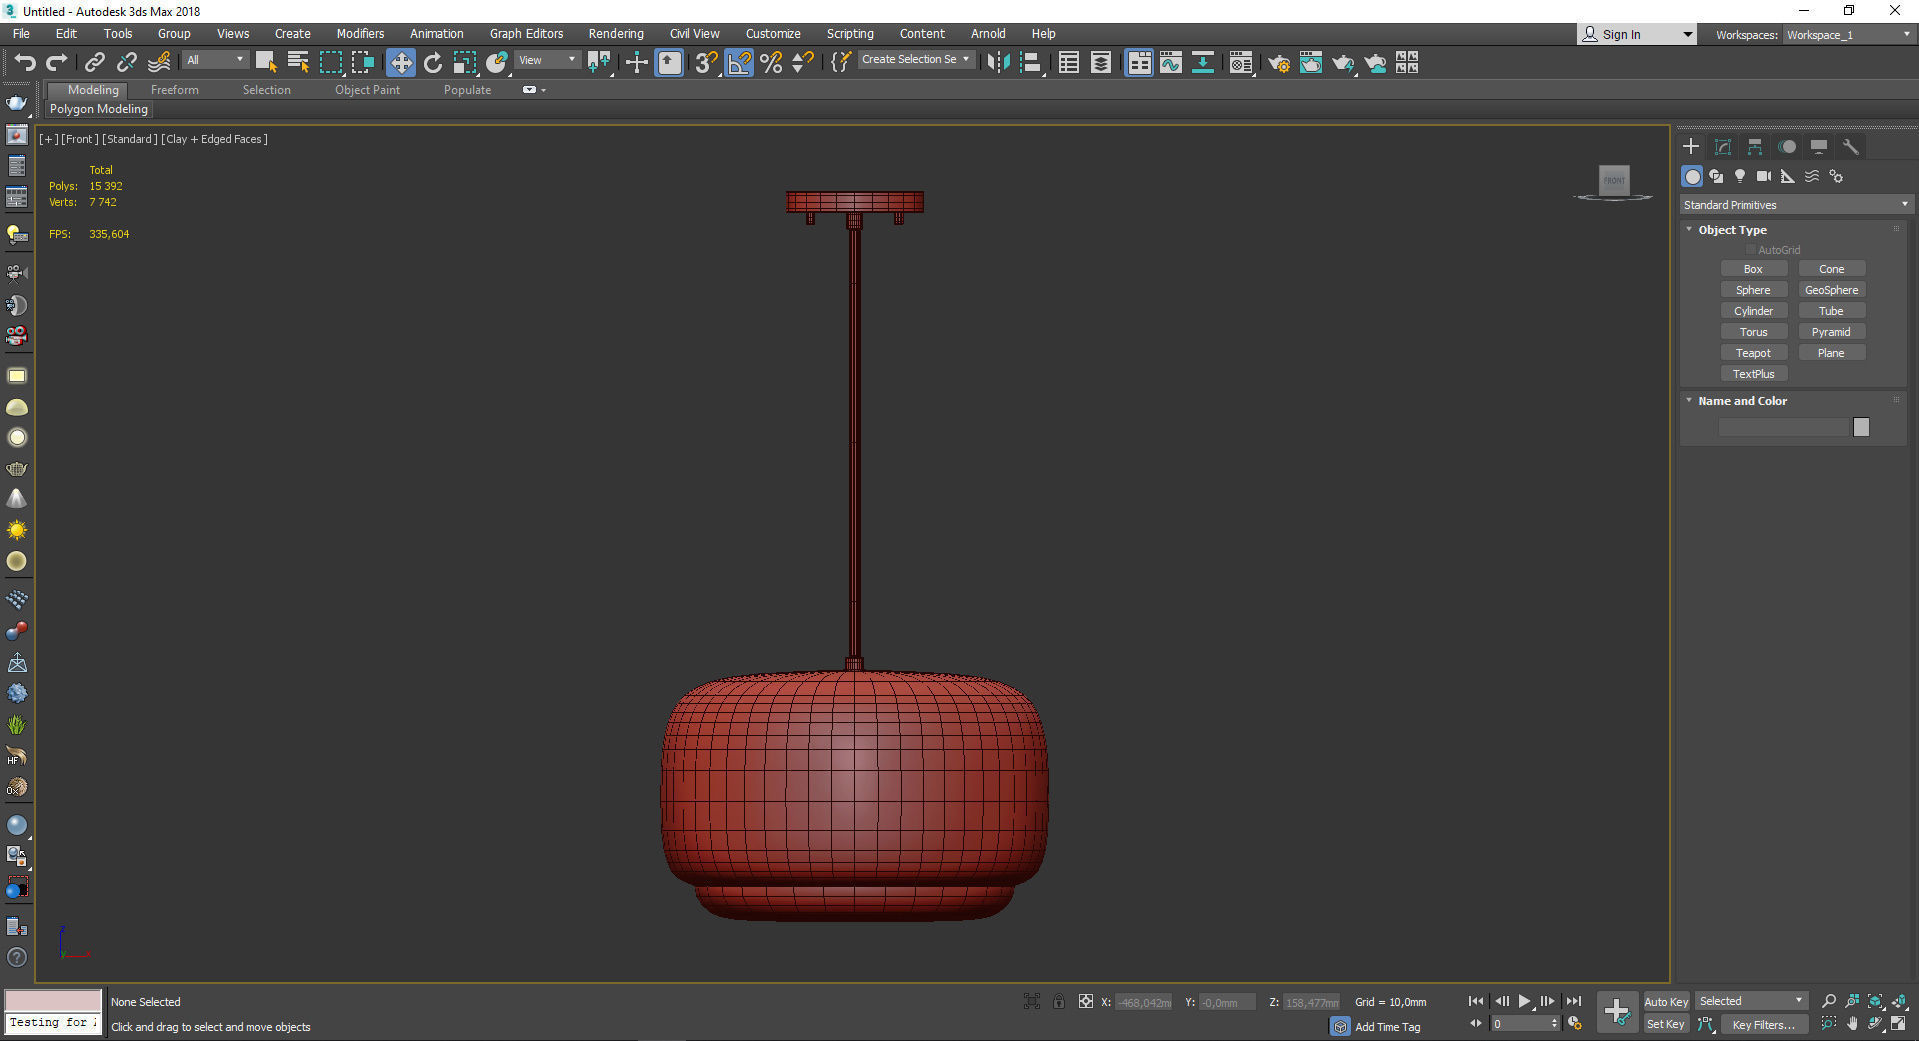Choose the Select Object tool
The image size is (1919, 1041).
point(266,63)
